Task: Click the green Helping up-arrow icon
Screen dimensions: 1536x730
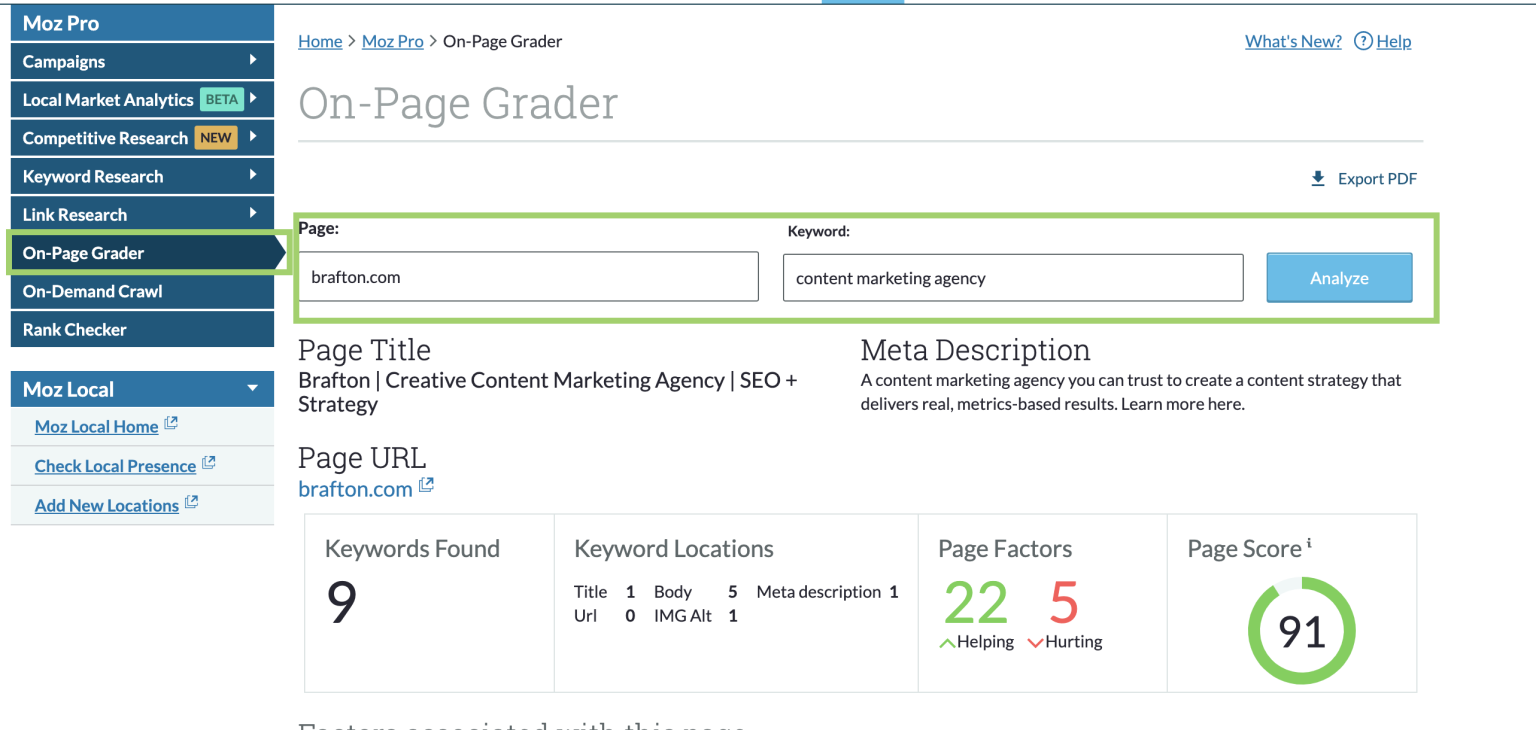Action: [947, 643]
